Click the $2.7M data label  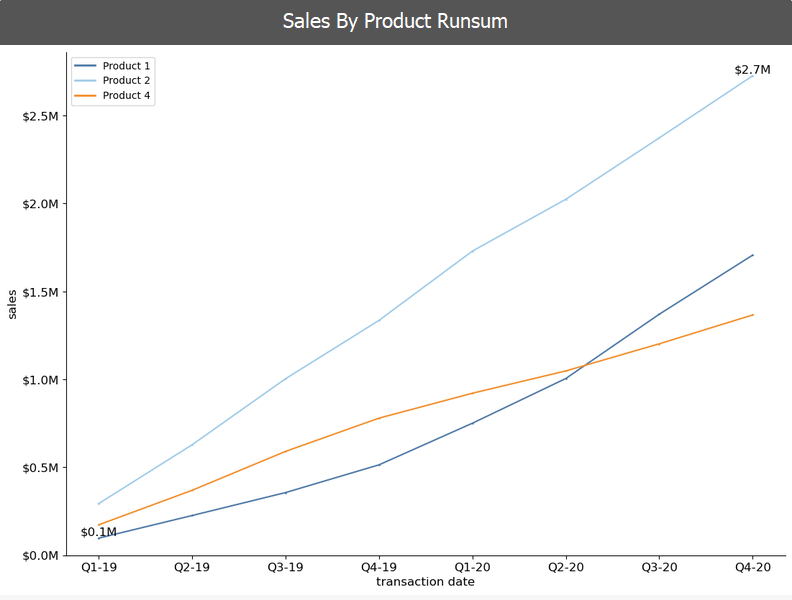(752, 70)
